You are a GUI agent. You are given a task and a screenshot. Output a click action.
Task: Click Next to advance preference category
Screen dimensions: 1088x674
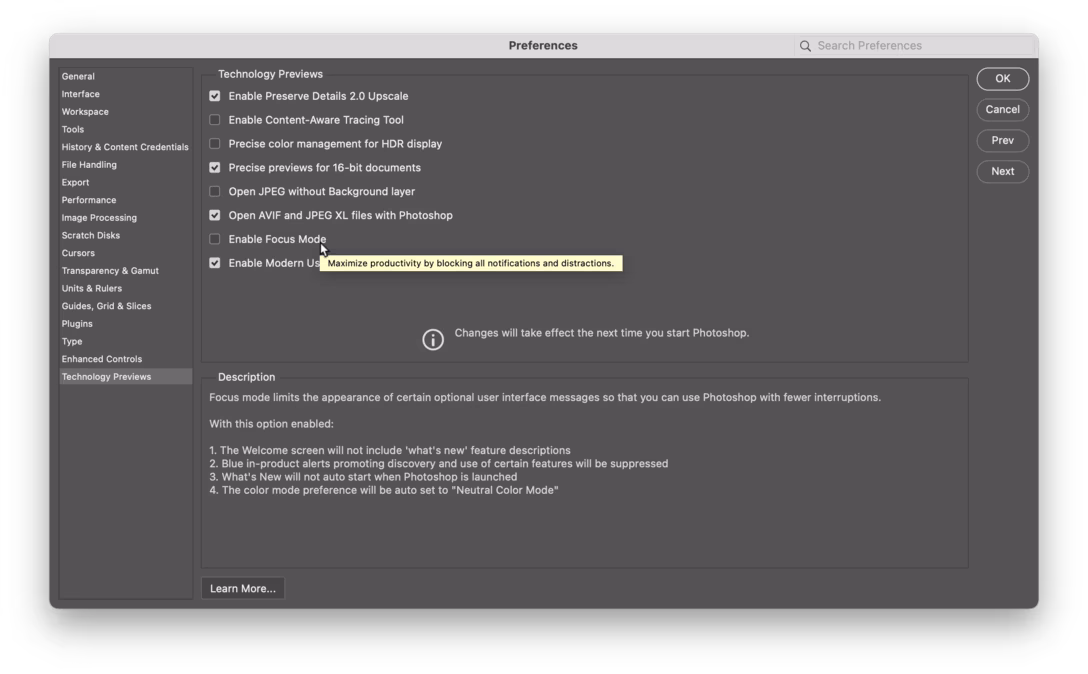click(x=1002, y=172)
